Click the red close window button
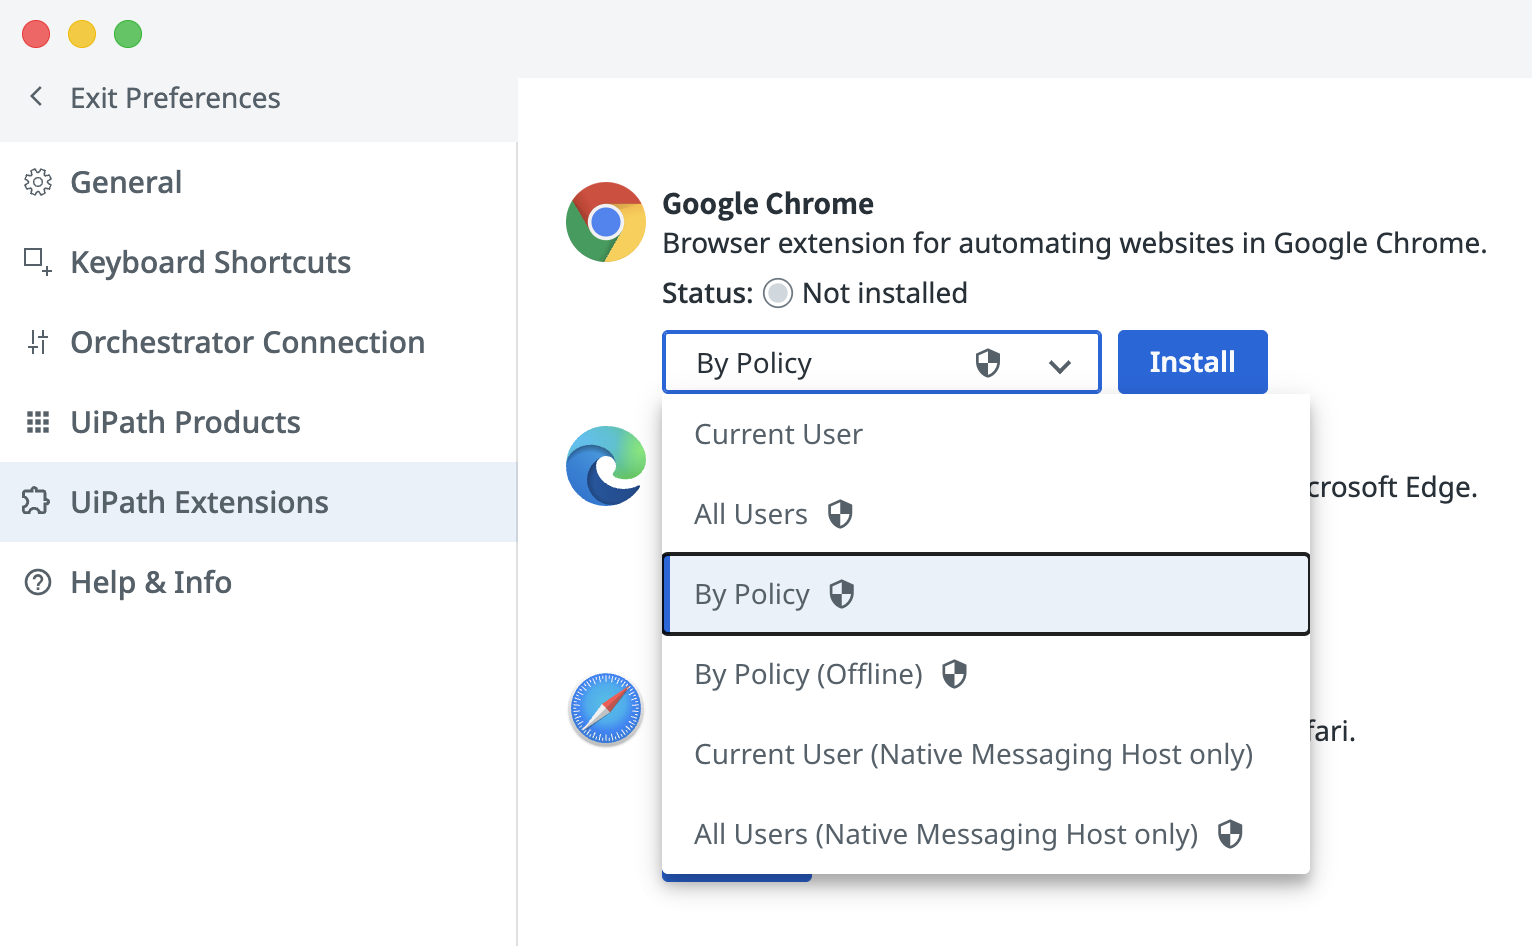Image resolution: width=1532 pixels, height=946 pixels. [36, 34]
